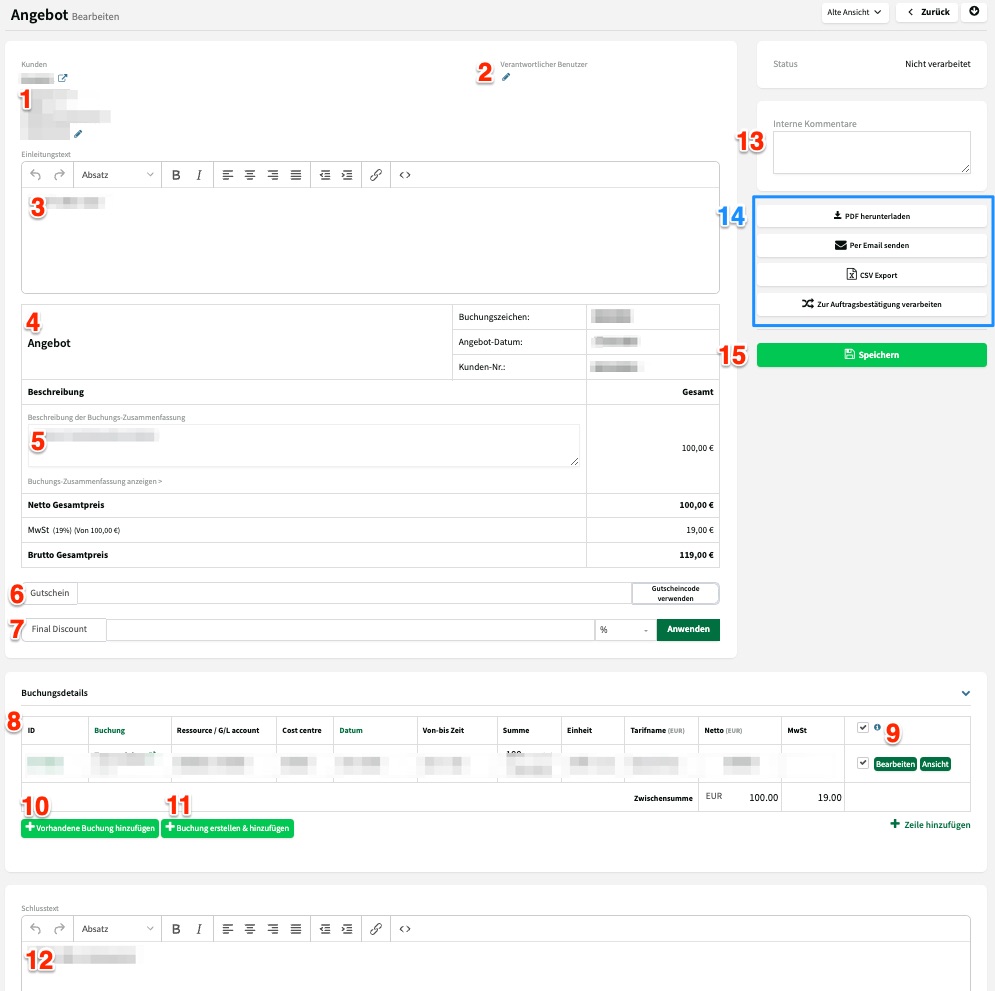
Task: Open Absatz style dropdown in Schlusstext
Action: tap(117, 929)
